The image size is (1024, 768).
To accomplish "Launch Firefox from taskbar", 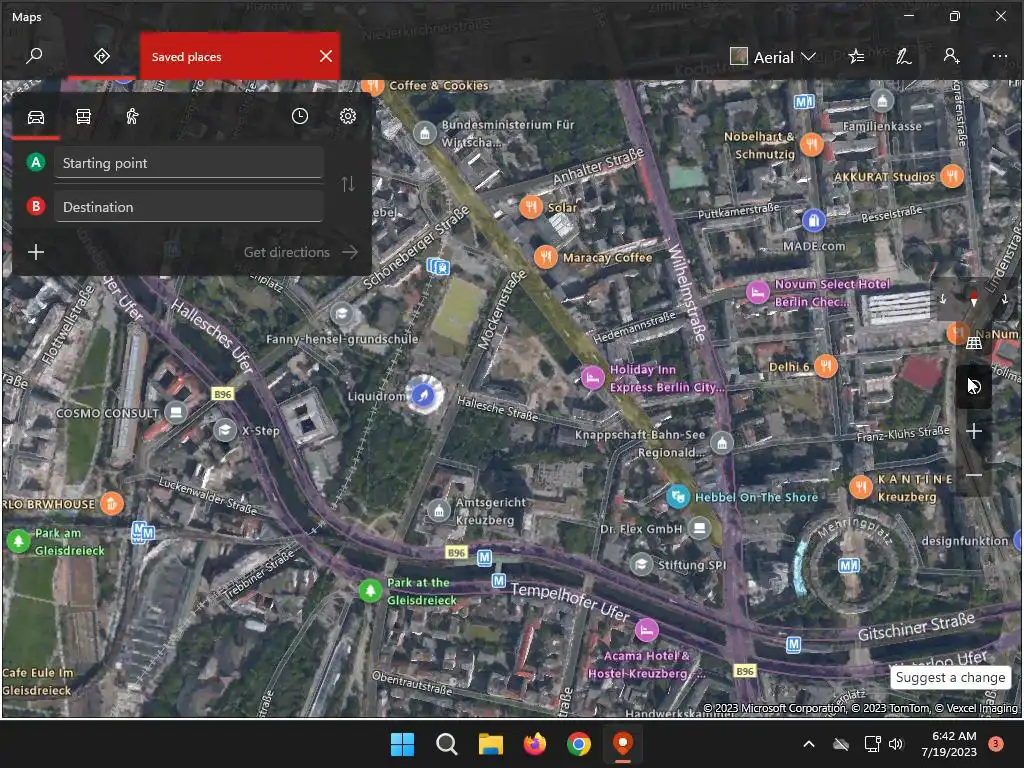I will (535, 744).
